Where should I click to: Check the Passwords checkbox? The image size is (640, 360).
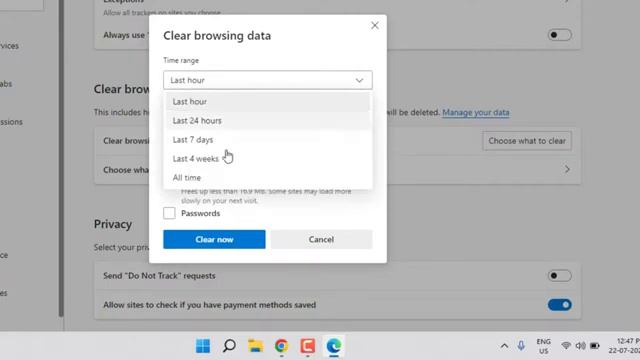169,213
